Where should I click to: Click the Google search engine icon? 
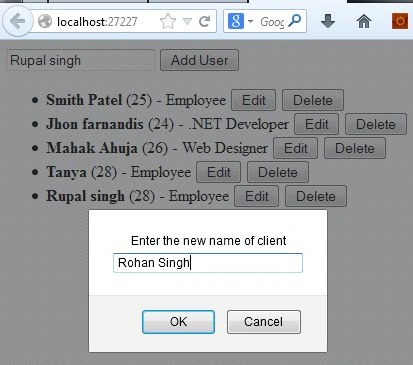[236, 21]
